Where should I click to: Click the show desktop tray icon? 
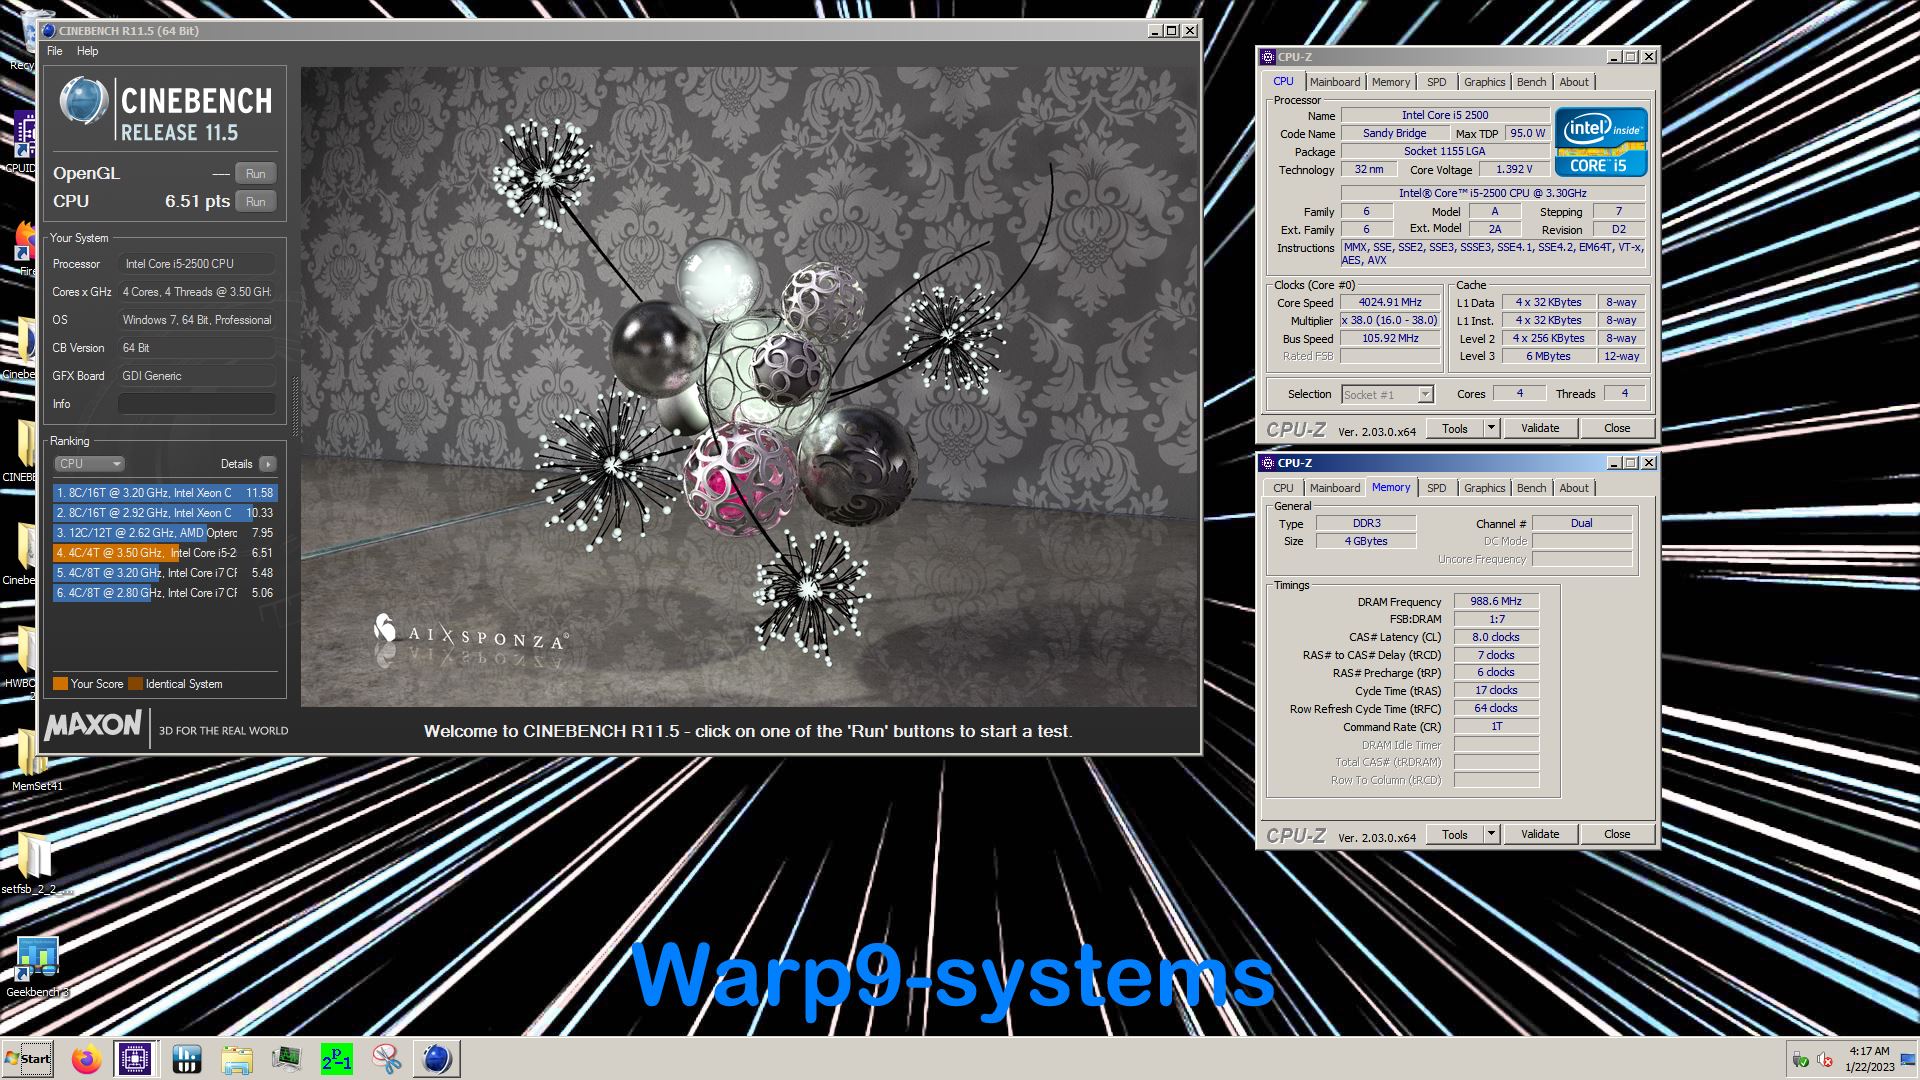click(1908, 1059)
